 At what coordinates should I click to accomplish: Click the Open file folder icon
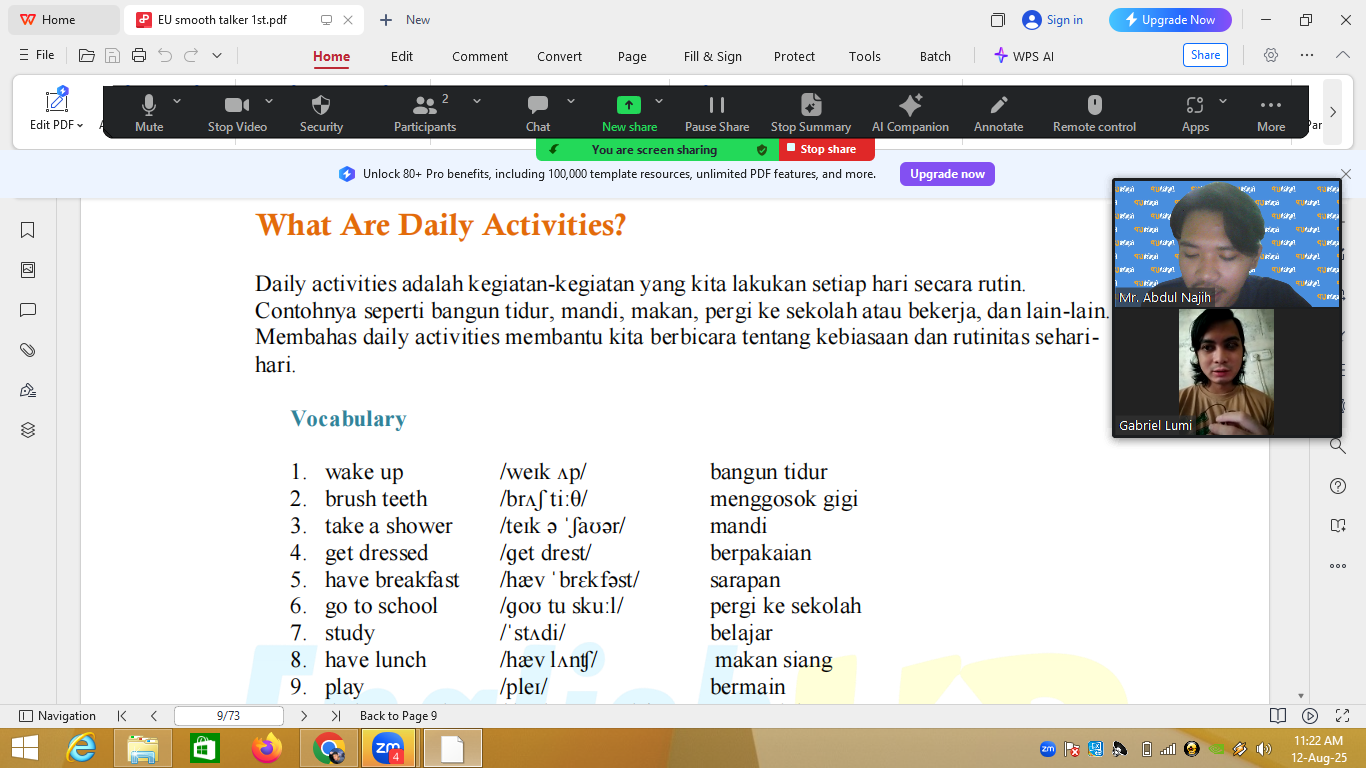[87, 56]
